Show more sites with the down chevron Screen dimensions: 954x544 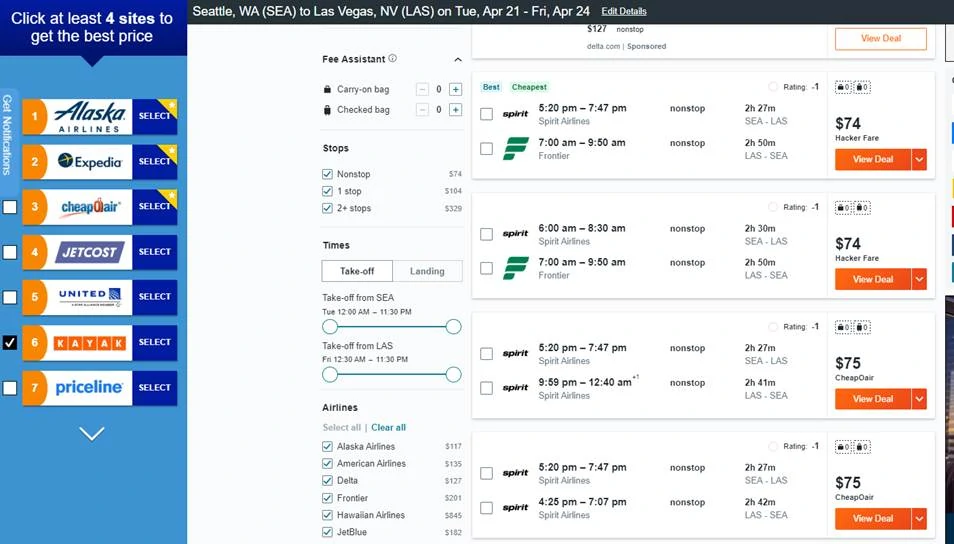(92, 433)
